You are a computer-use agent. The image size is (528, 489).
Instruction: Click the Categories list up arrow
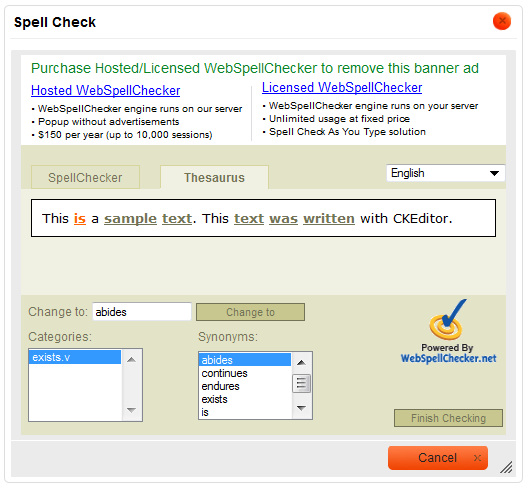pos(131,360)
